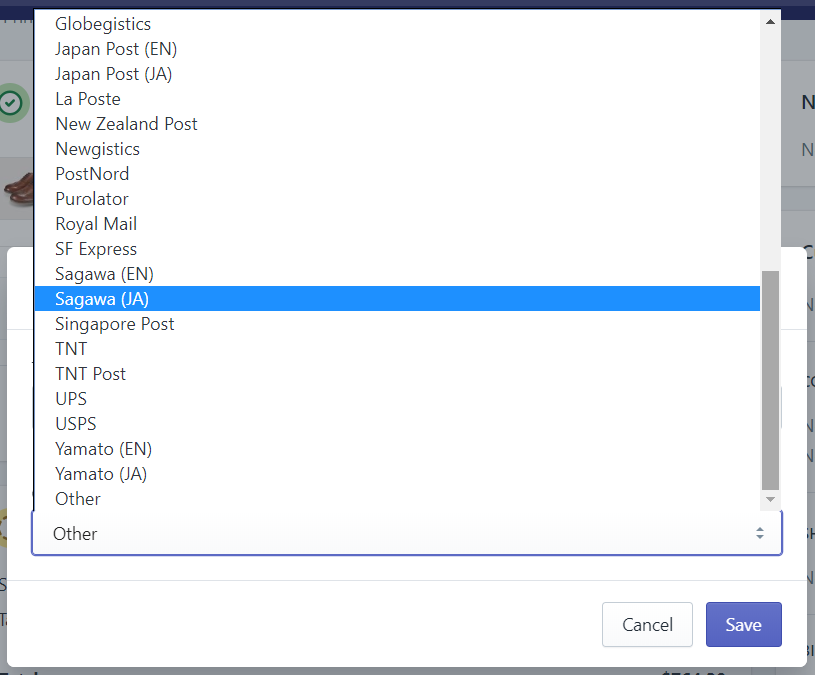Click the green fulfilled checkmark icon
The width and height of the screenshot is (815, 675).
click(11, 103)
